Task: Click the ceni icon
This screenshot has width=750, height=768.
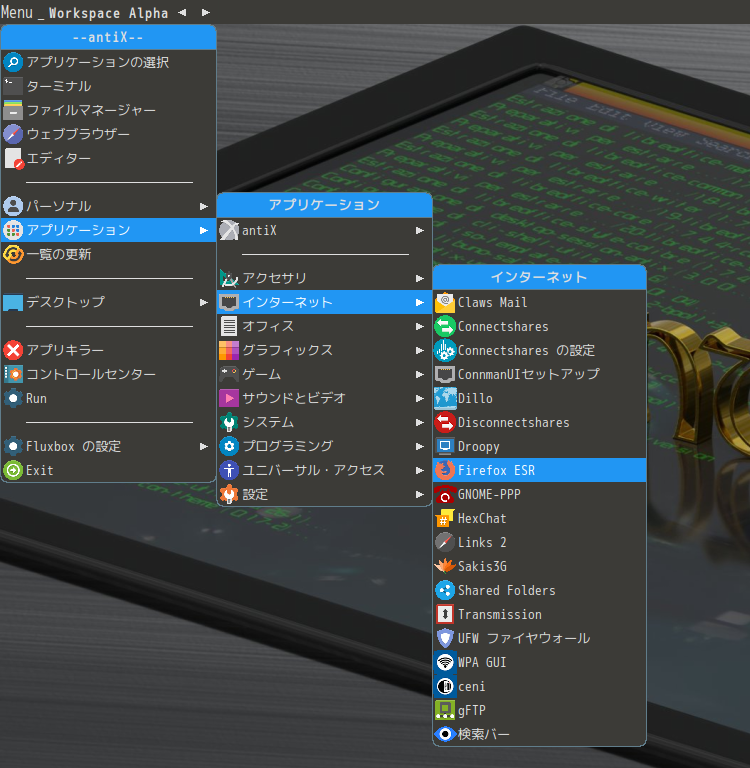Action: click(x=445, y=686)
